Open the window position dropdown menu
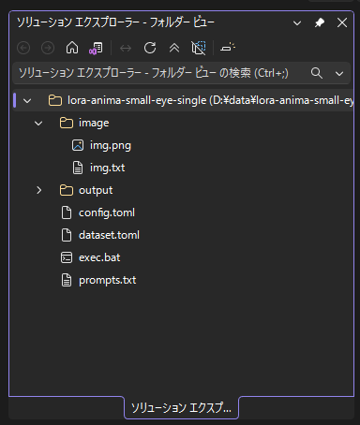 pyautogui.click(x=297, y=23)
